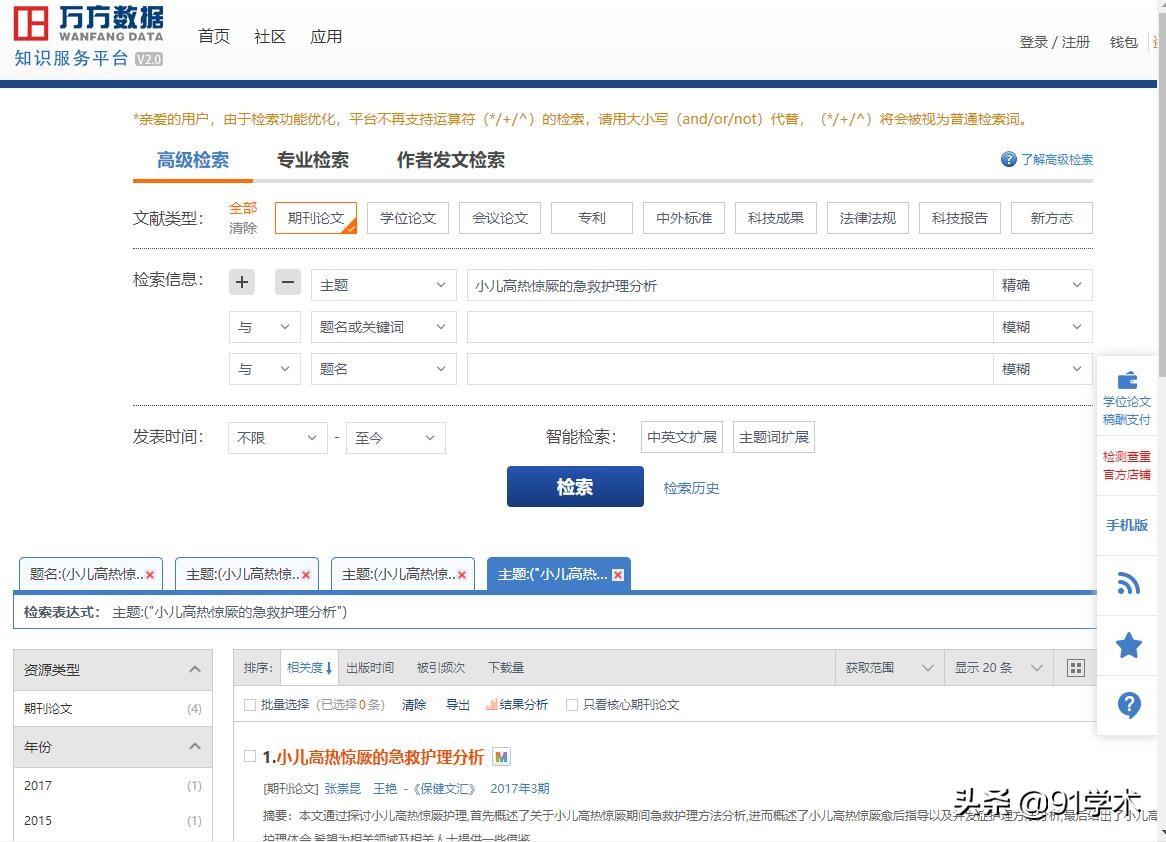Enable the 批量选择 checkbox
The image size is (1166, 842).
click(248, 704)
